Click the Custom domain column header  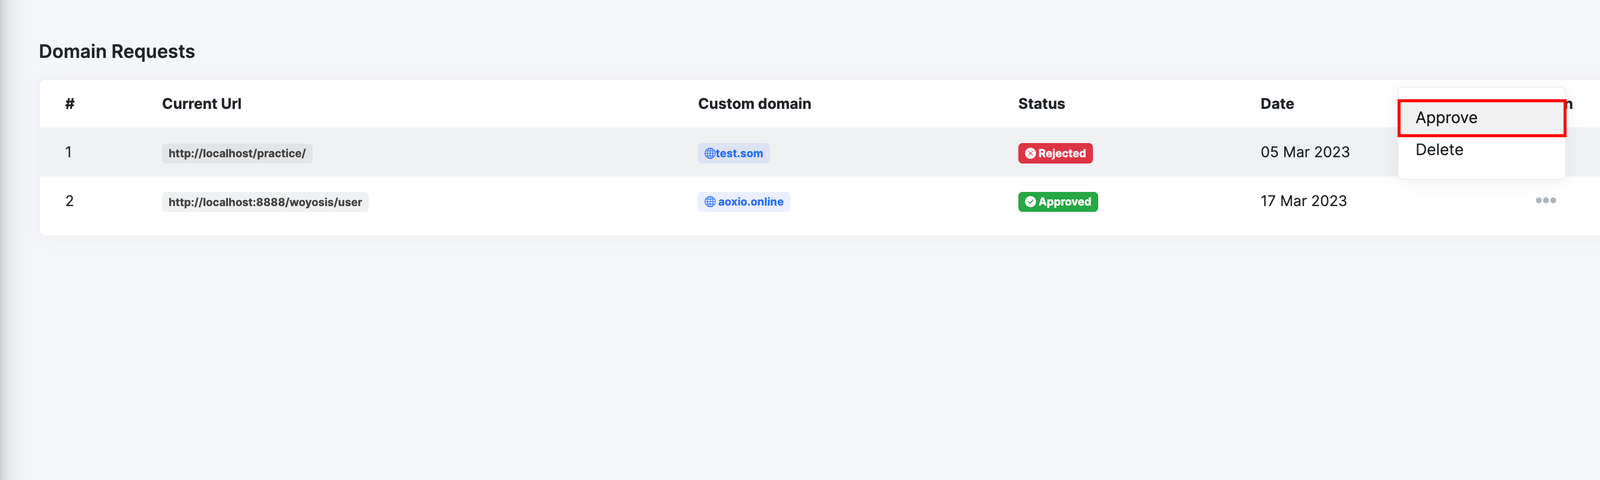(x=754, y=104)
